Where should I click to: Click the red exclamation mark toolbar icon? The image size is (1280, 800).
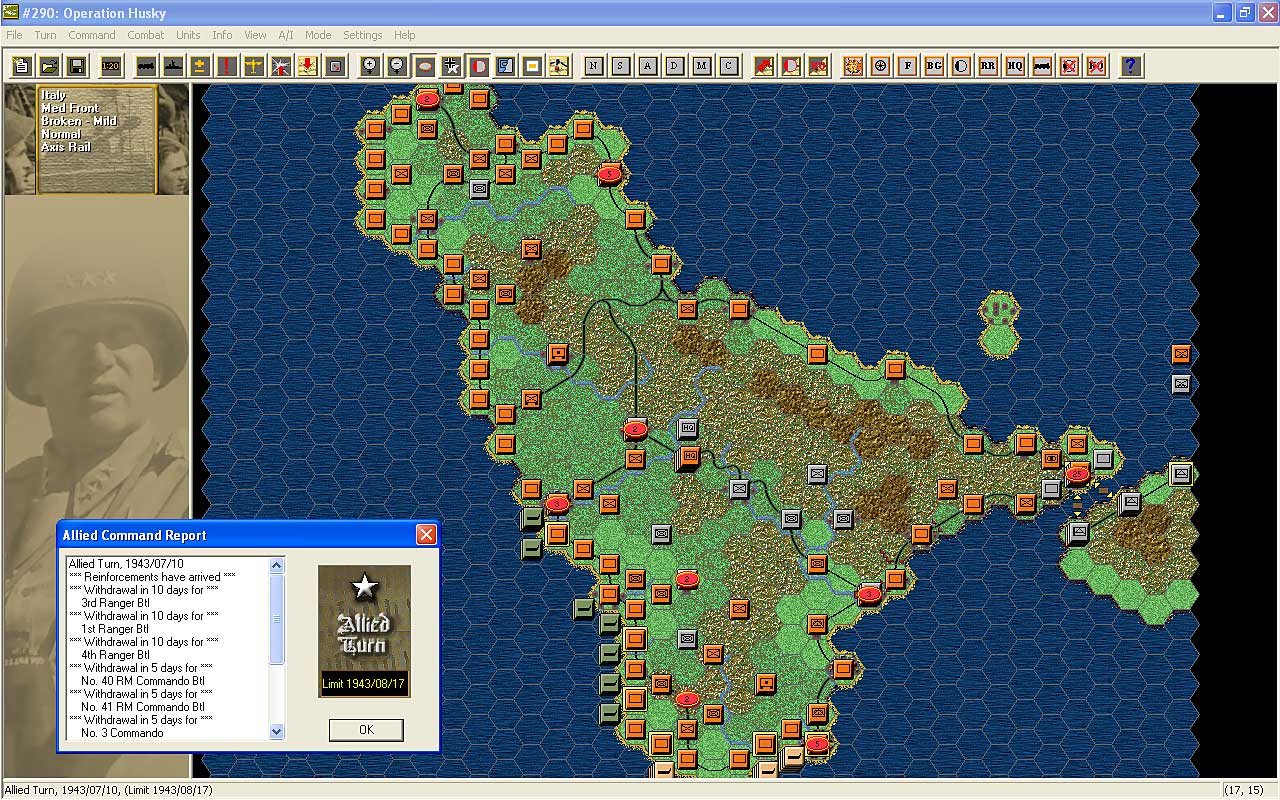click(x=227, y=66)
